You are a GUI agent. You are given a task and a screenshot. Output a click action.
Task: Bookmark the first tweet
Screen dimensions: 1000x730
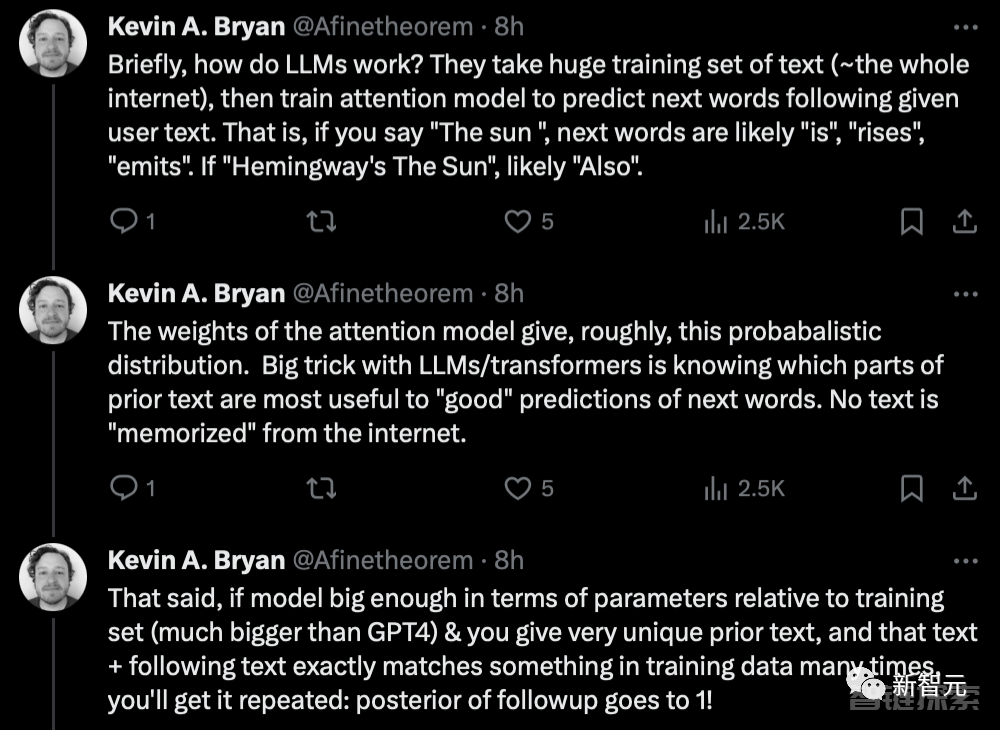[912, 221]
